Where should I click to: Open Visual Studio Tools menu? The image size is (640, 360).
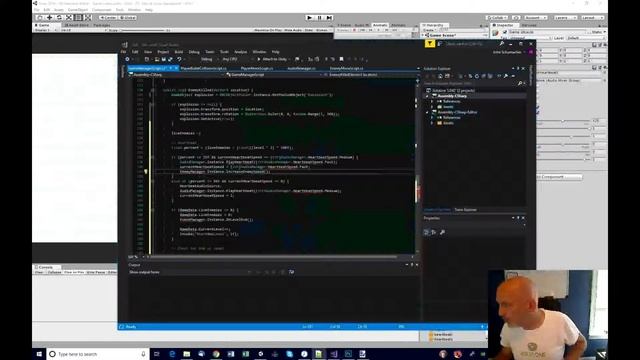pyautogui.click(x=224, y=52)
